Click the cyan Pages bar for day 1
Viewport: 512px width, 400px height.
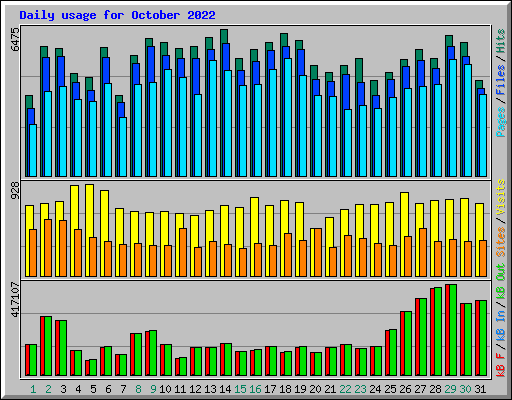coord(33,150)
